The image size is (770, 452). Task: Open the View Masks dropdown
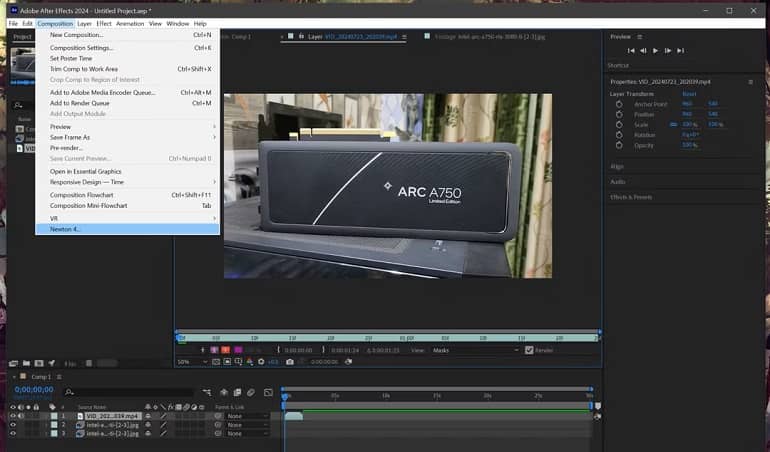tap(475, 350)
